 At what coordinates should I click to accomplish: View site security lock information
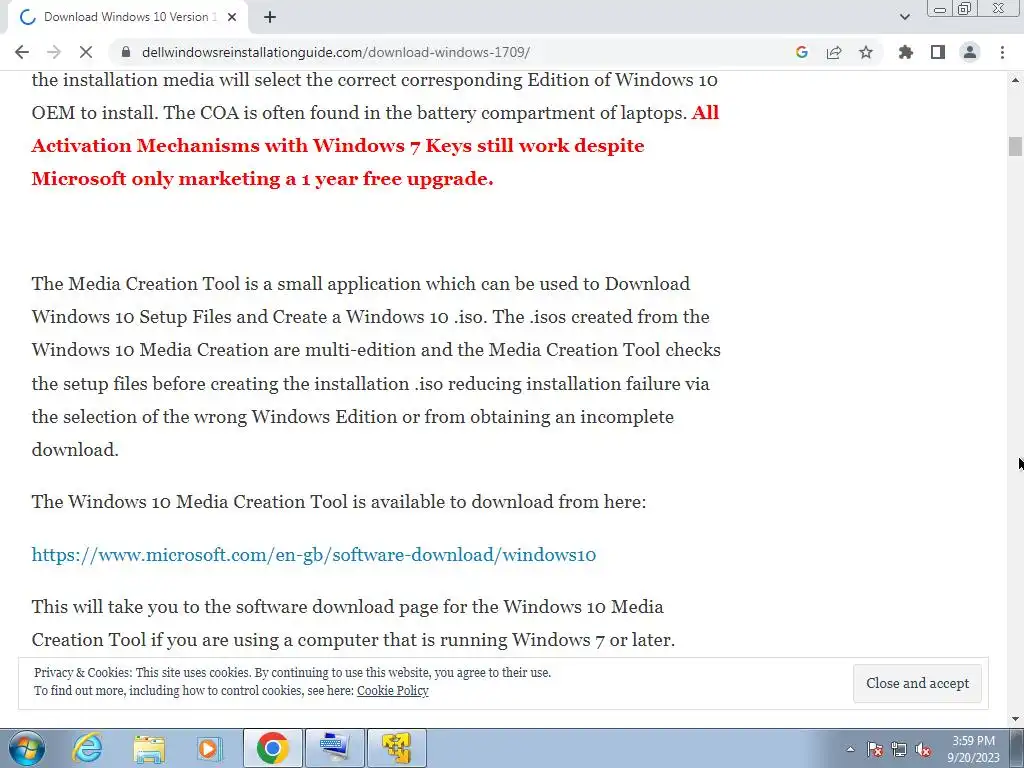click(126, 52)
